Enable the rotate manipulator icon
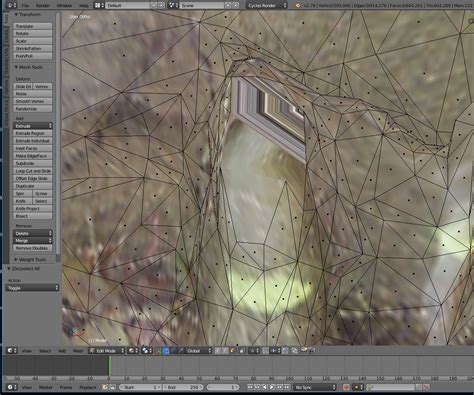The height and width of the screenshot is (395, 474). [x=173, y=350]
